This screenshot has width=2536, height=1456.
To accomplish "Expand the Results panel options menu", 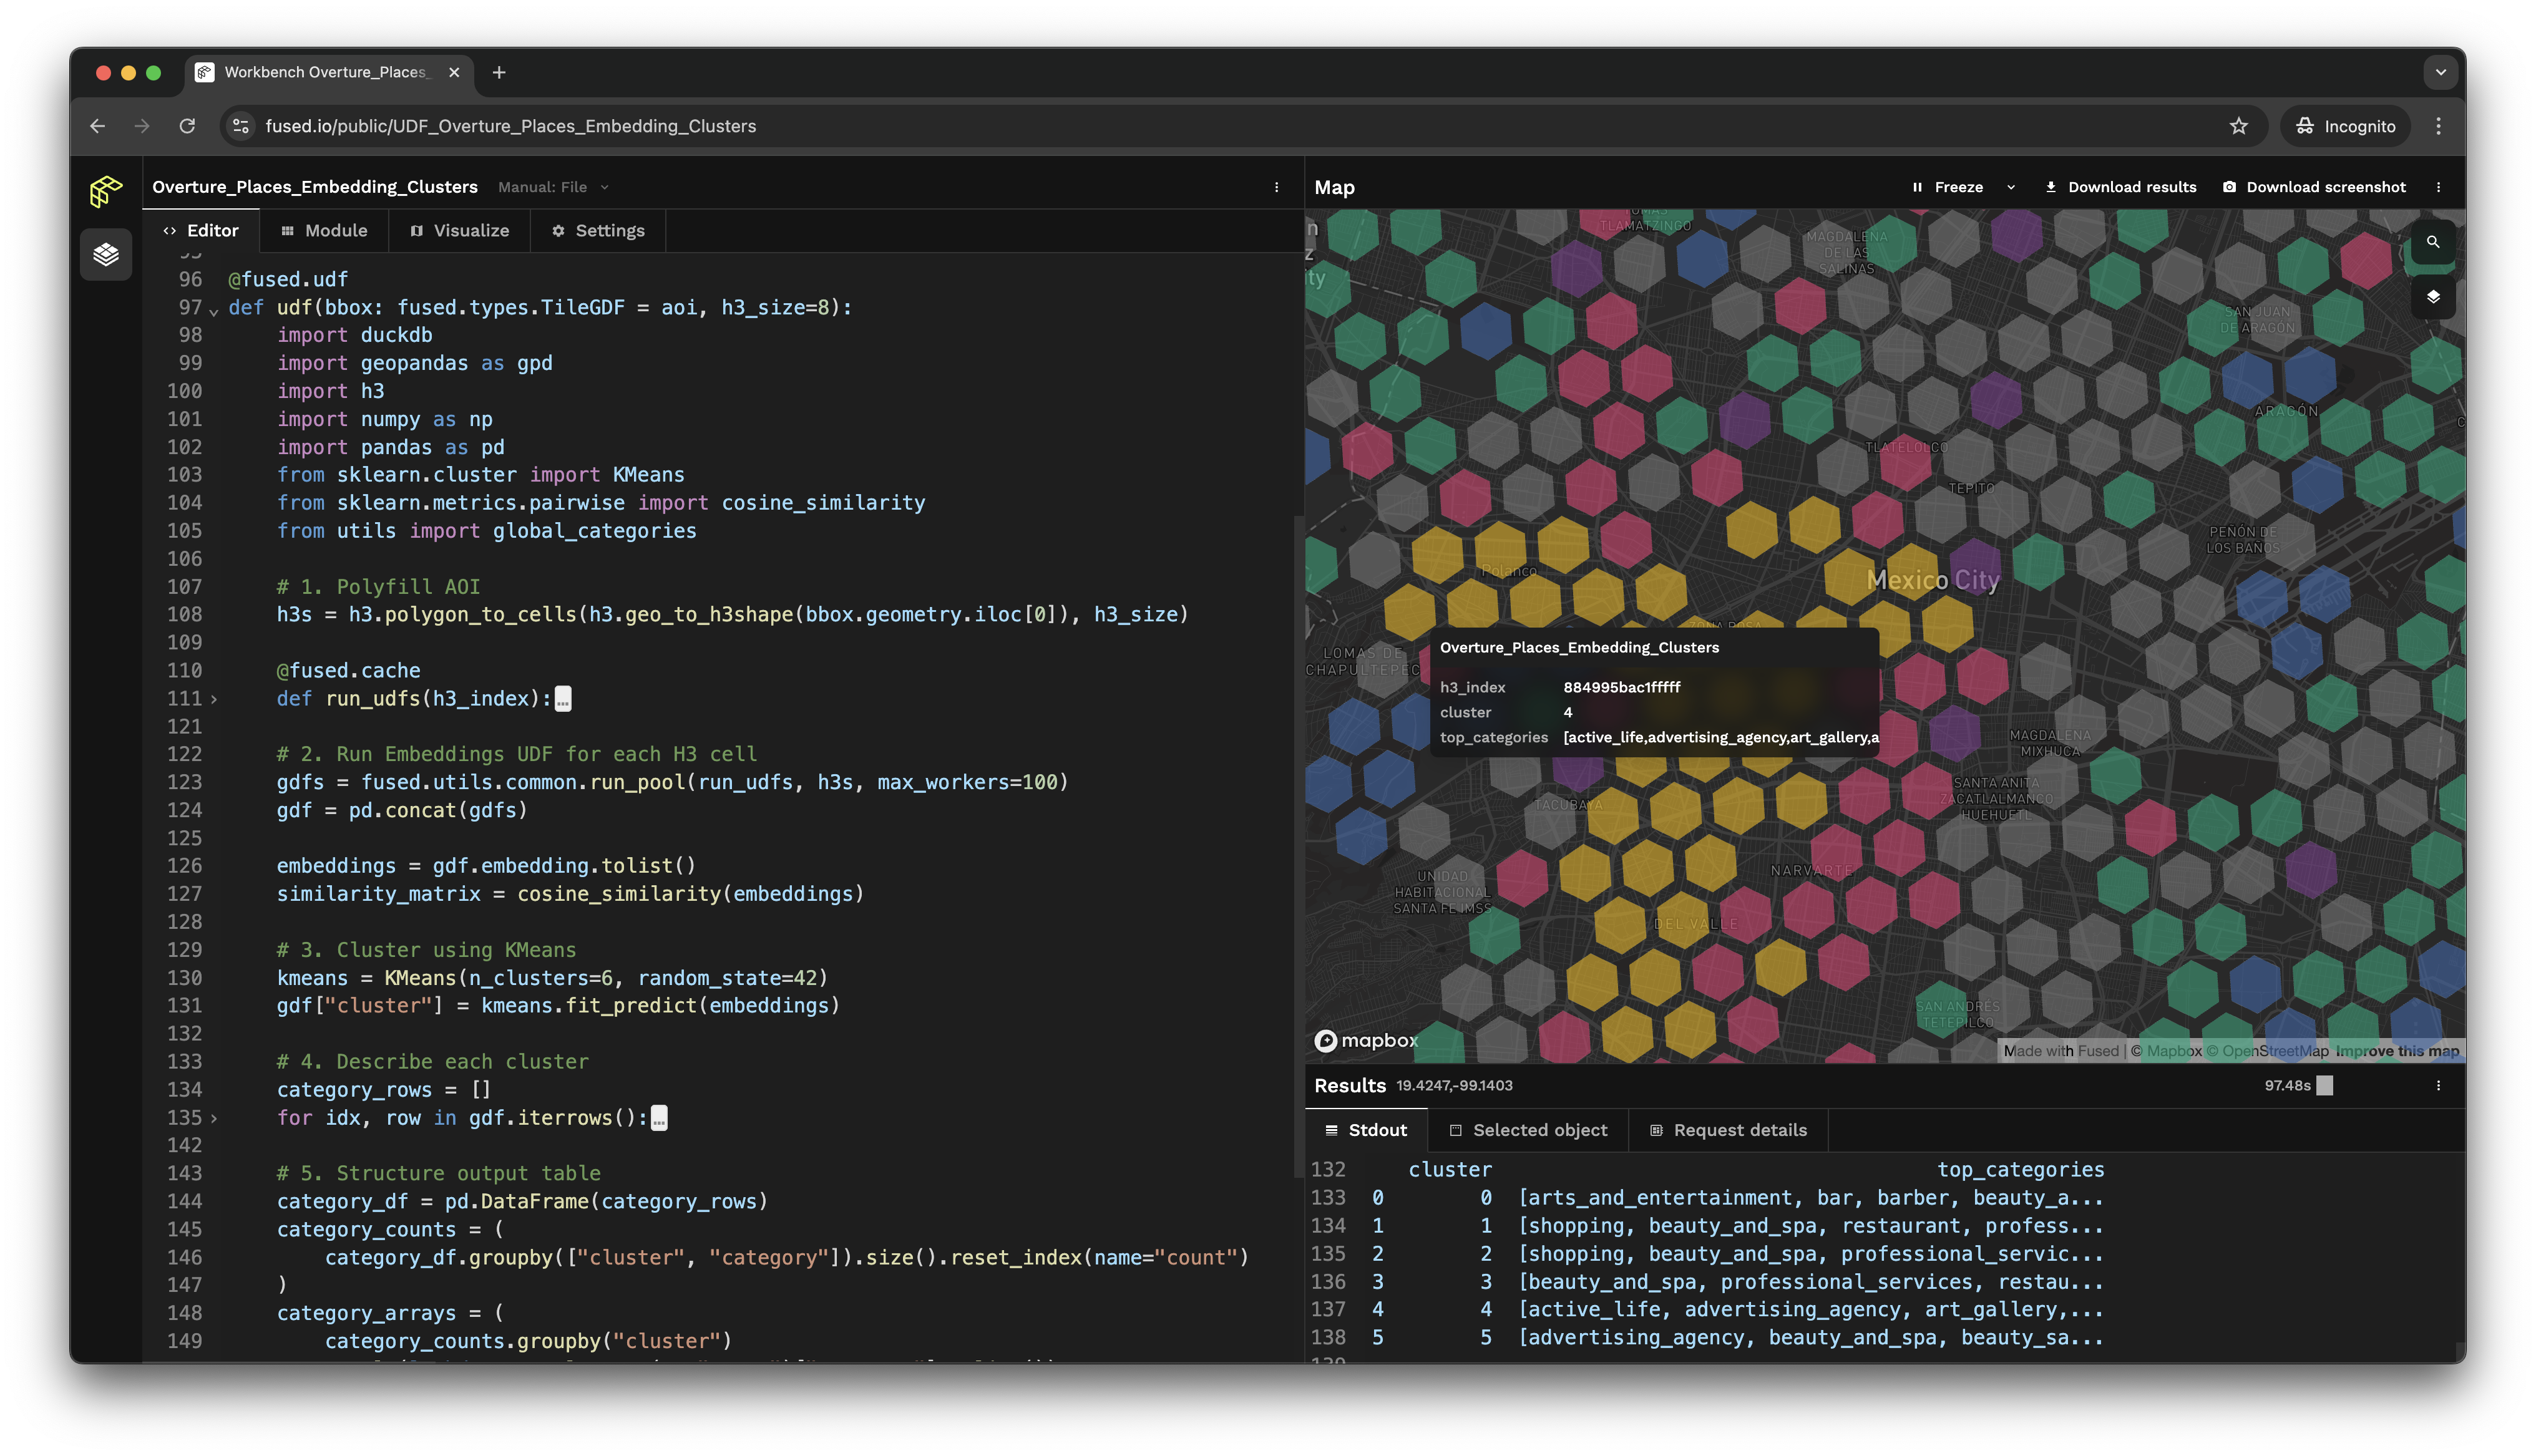I will pyautogui.click(x=2439, y=1085).
